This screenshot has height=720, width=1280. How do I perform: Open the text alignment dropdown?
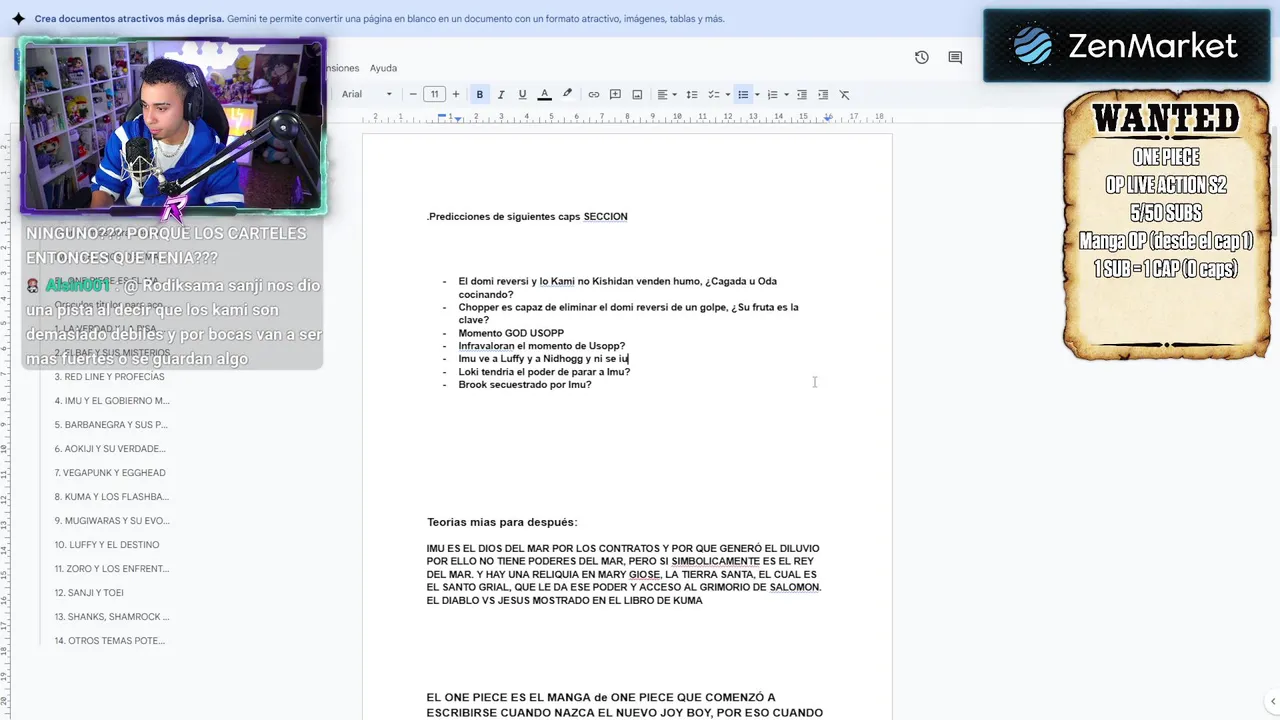point(666,94)
